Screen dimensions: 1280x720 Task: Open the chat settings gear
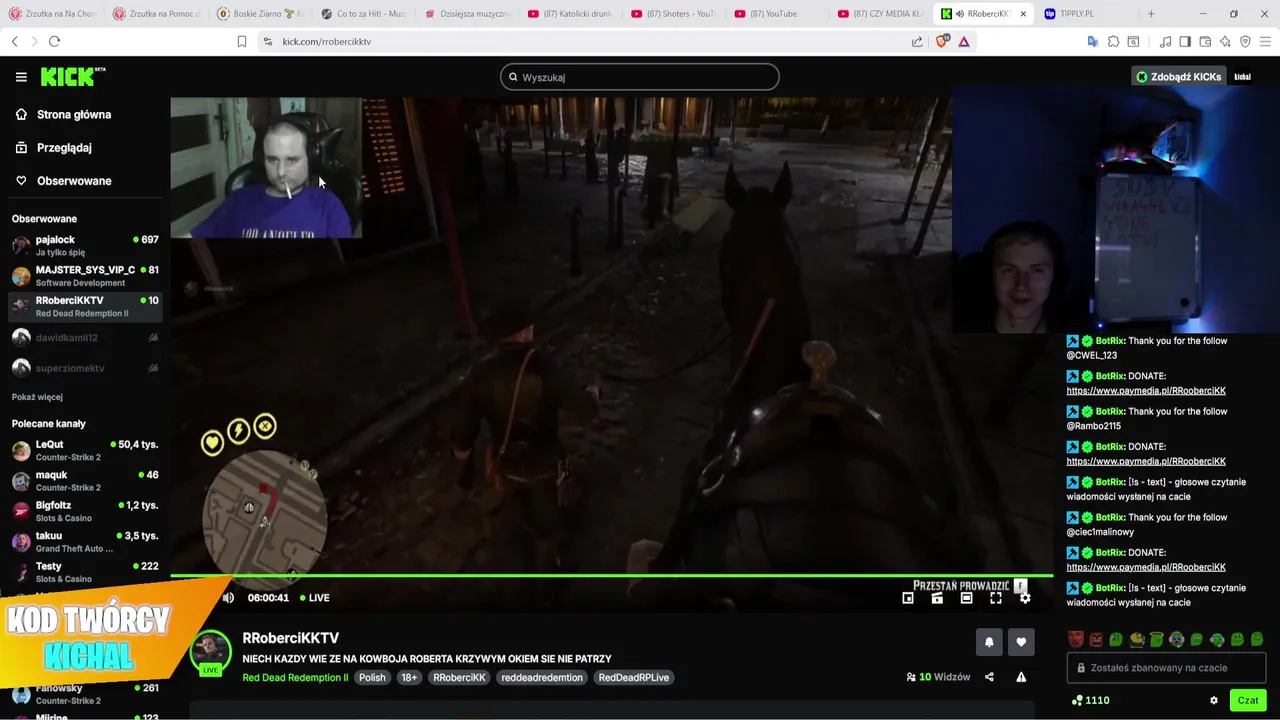pos(1214,701)
